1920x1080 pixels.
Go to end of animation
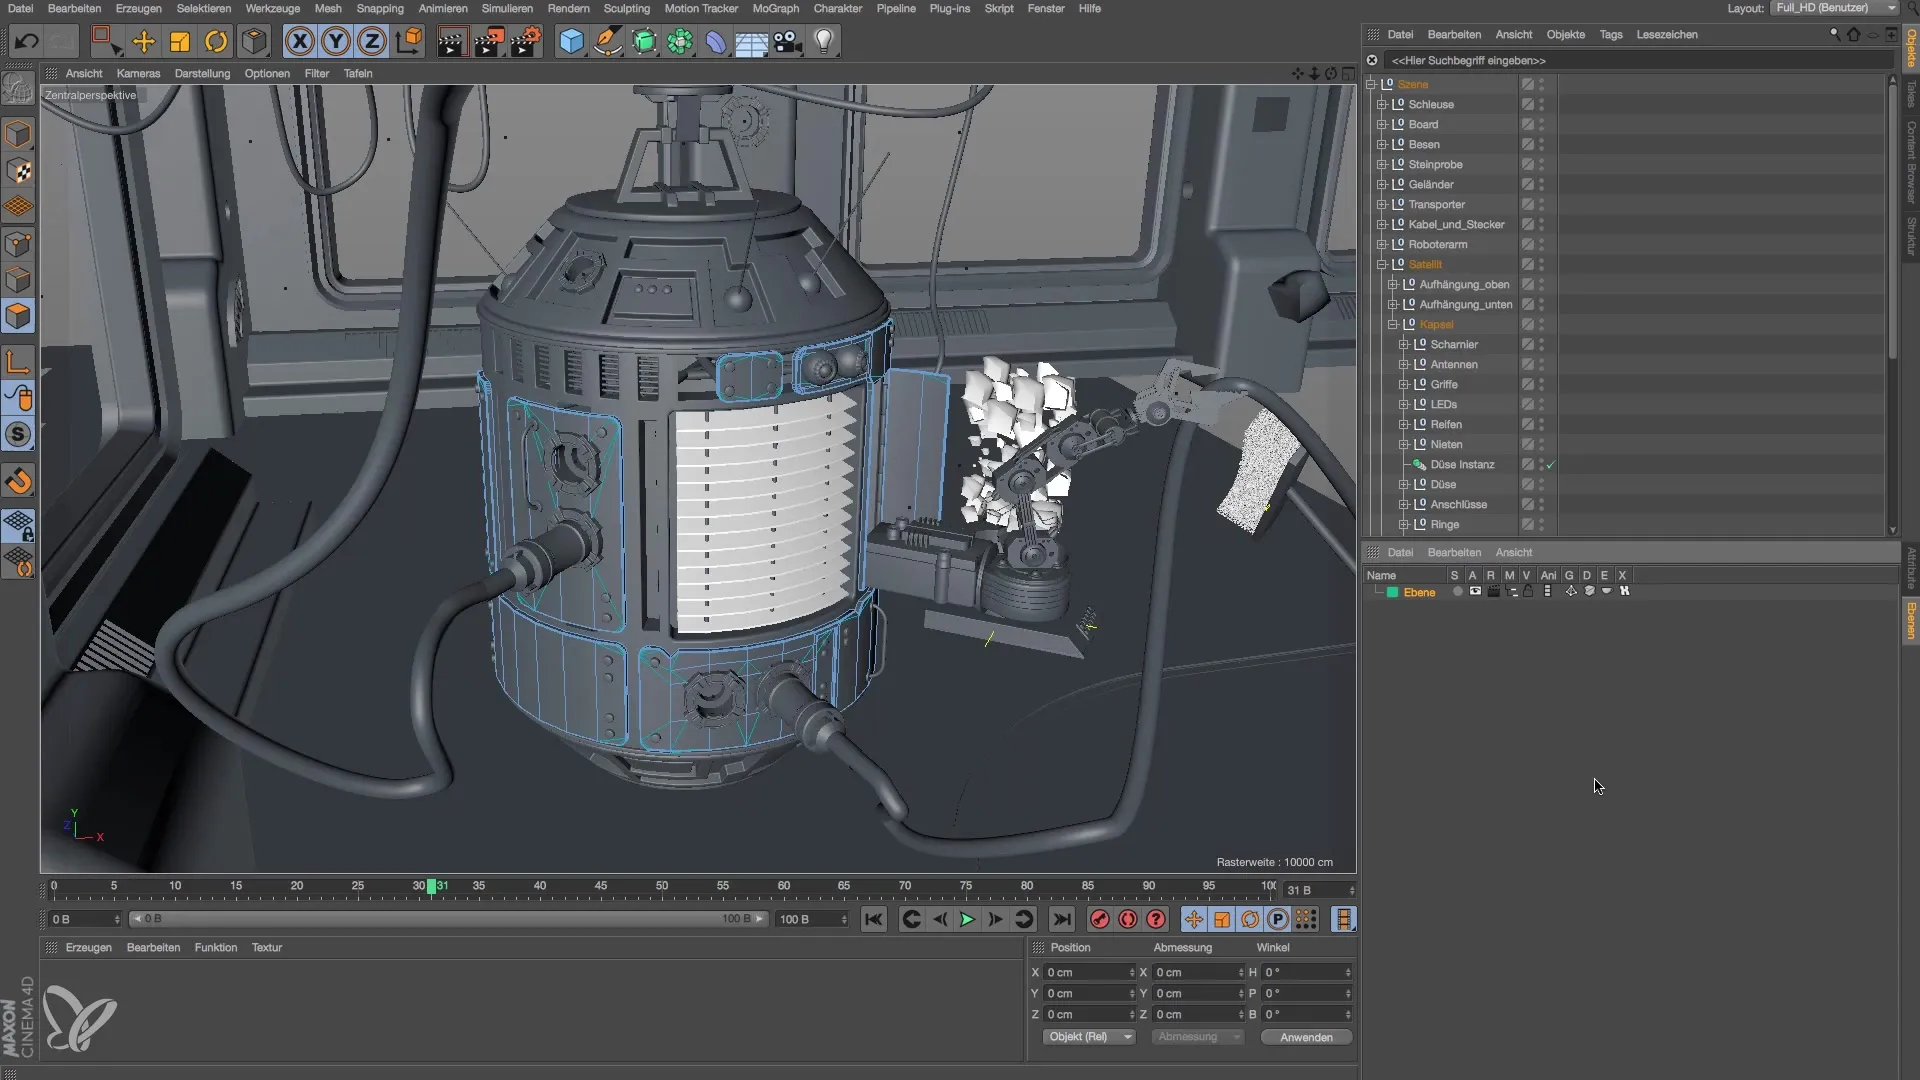pos(1062,919)
